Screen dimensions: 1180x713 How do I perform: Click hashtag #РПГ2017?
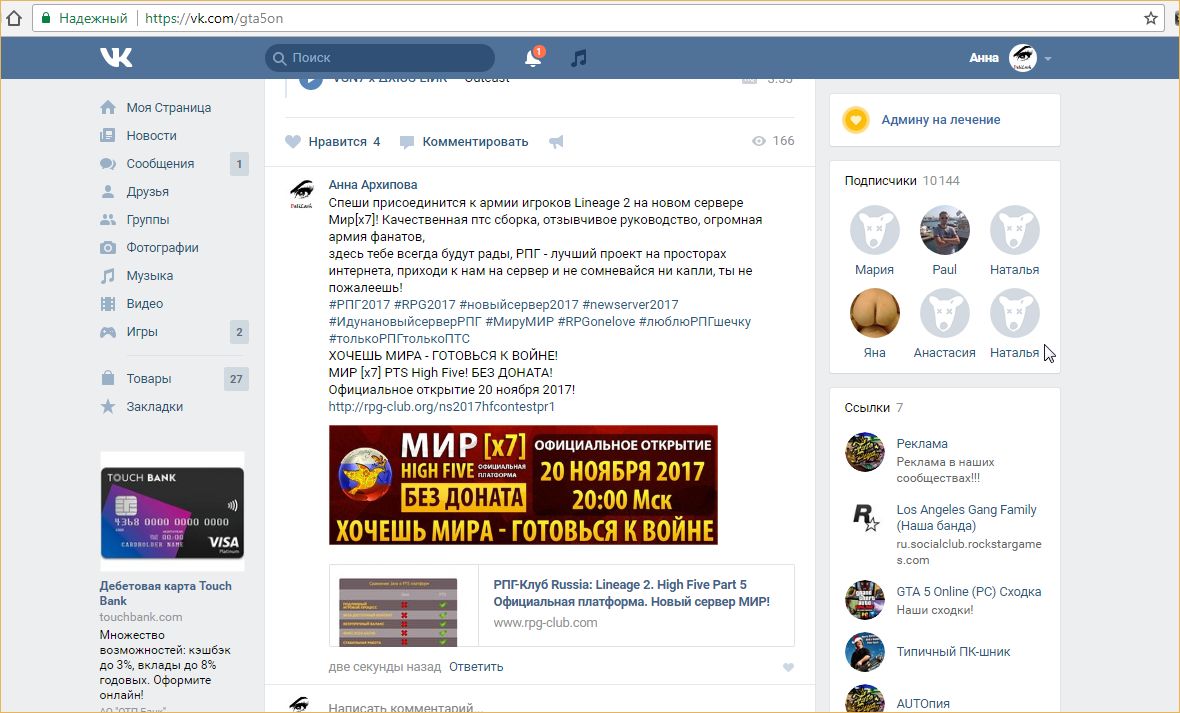click(359, 305)
